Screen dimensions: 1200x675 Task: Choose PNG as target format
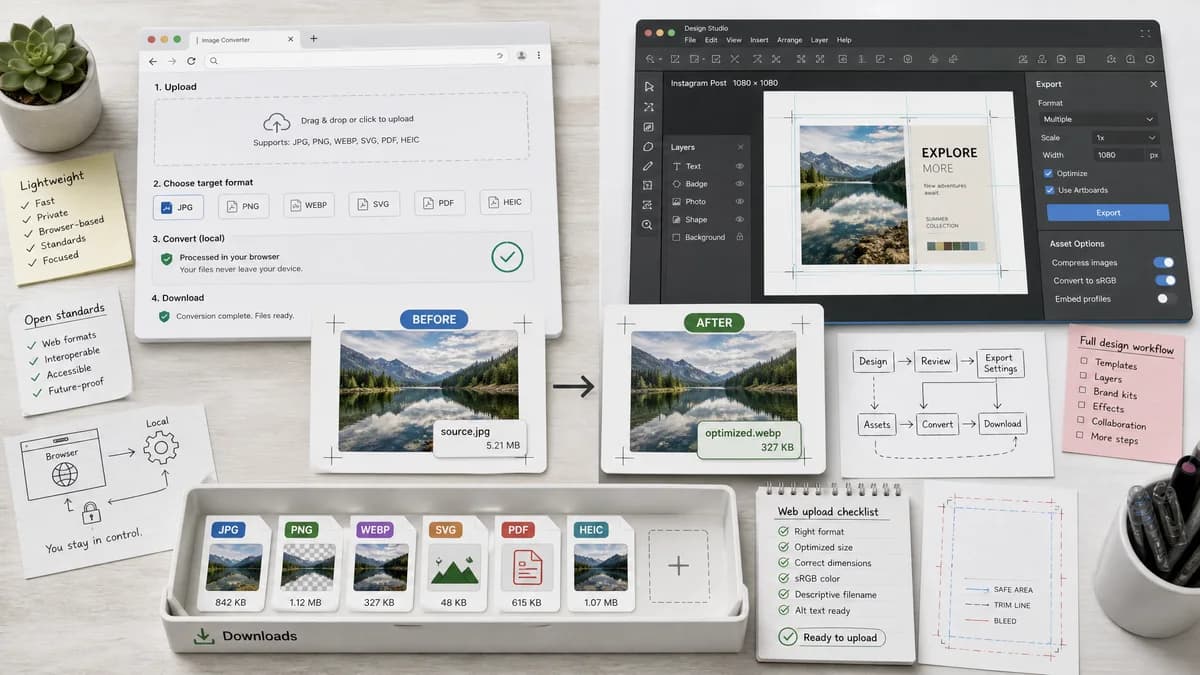click(243, 206)
